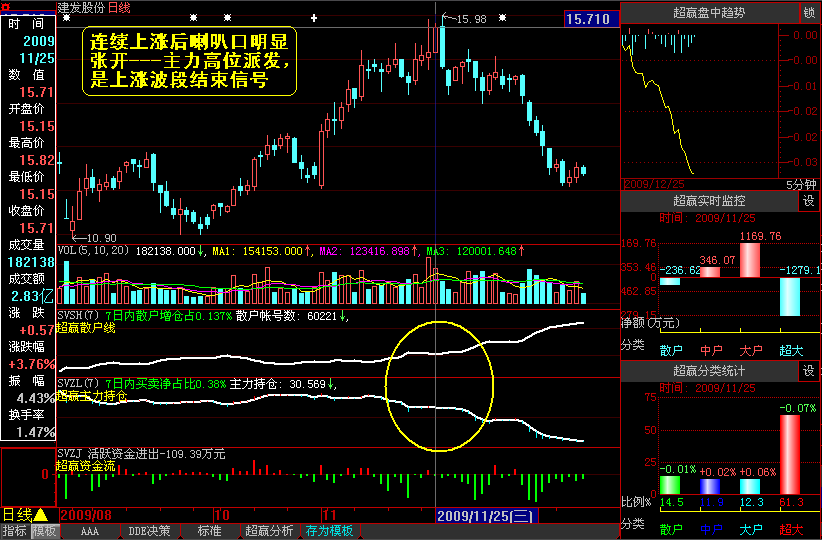Click the 2009/11/25 date marker on timeline
The width and height of the screenshot is (822, 540).
pos(487,514)
